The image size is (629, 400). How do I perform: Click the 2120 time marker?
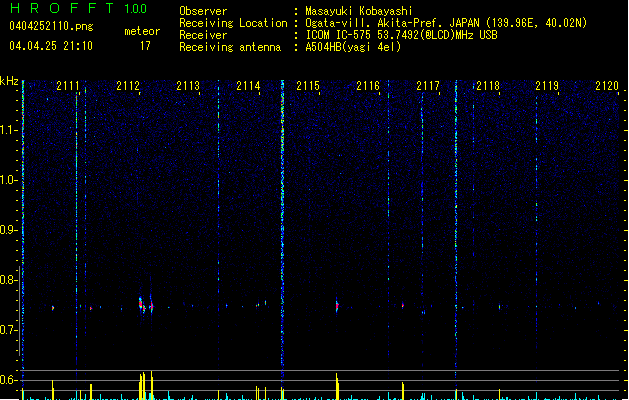(607, 86)
